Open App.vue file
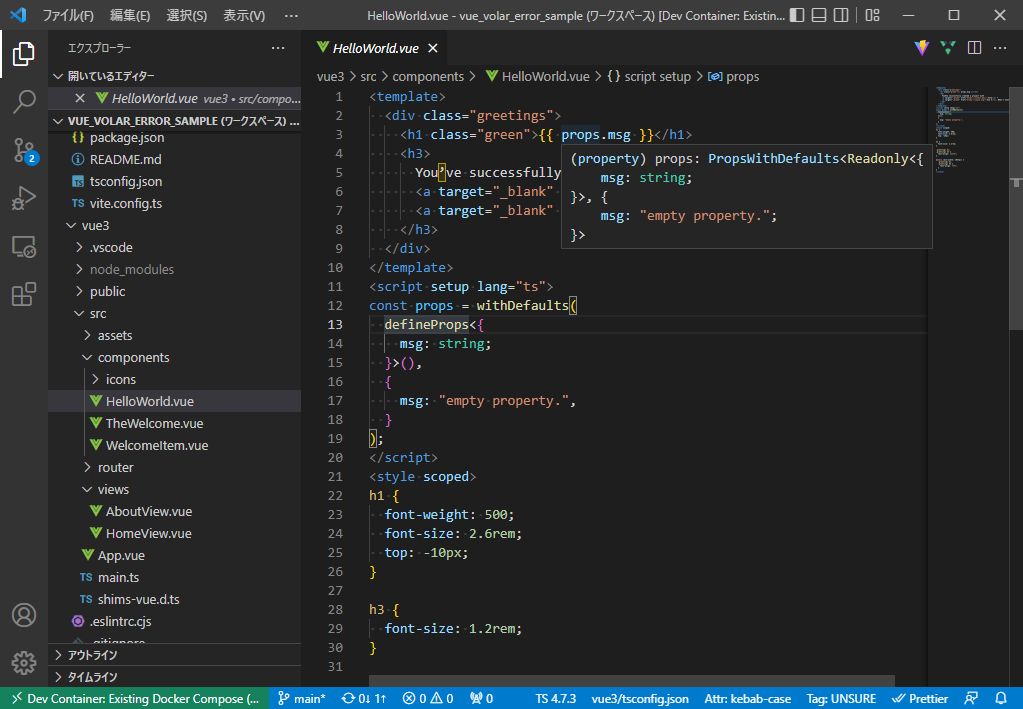This screenshot has width=1023, height=709. coord(175,556)
